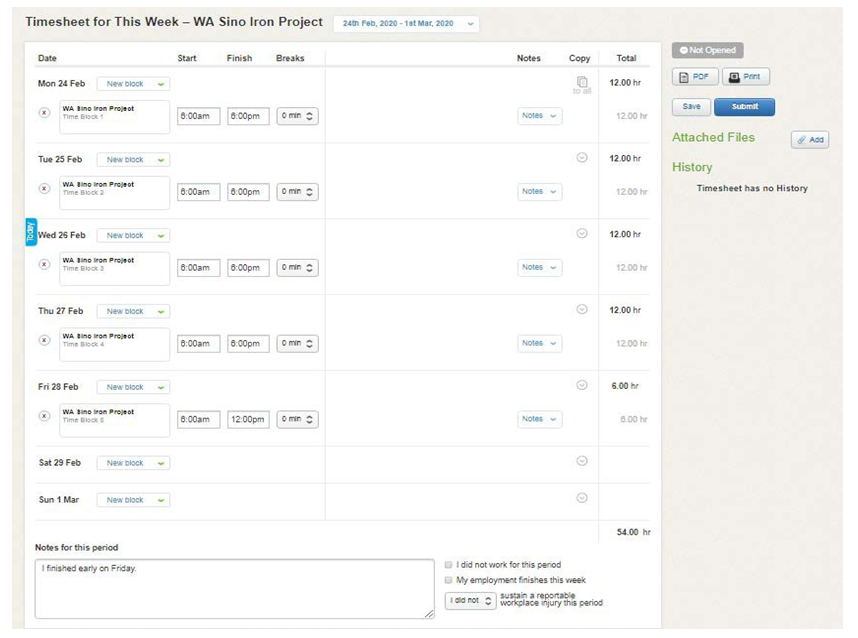This screenshot has width=858, height=638.
Task: Expand Notes dropdown for Tuesday's time block
Action: pos(540,192)
